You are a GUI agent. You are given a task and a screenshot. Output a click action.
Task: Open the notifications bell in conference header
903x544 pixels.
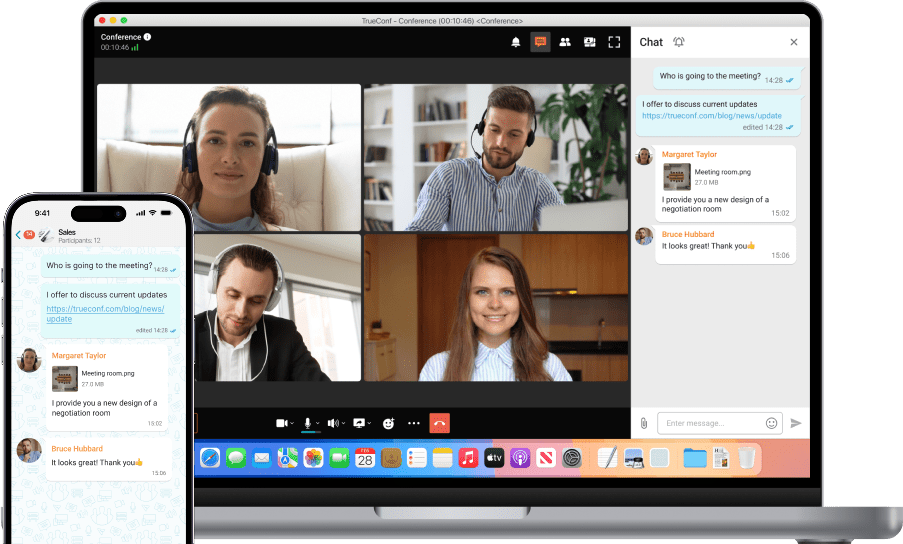pyautogui.click(x=516, y=42)
